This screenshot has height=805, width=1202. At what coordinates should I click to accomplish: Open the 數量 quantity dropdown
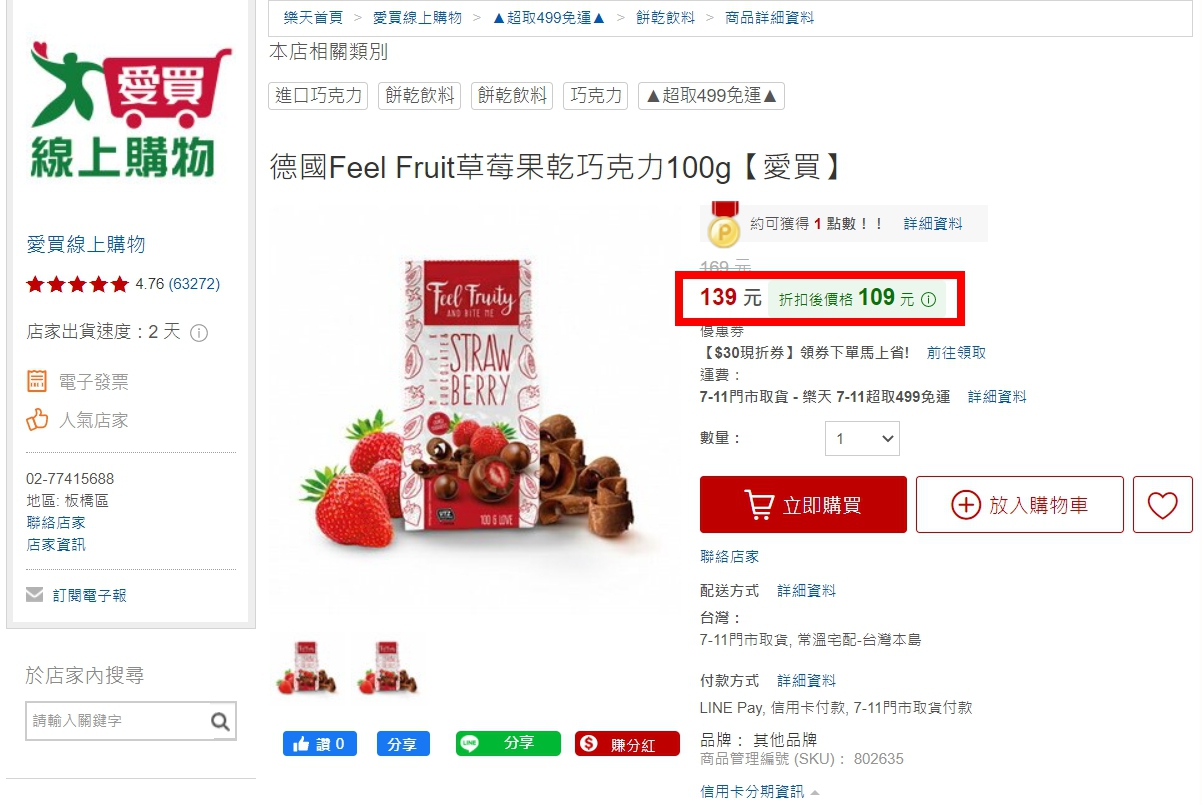862,439
